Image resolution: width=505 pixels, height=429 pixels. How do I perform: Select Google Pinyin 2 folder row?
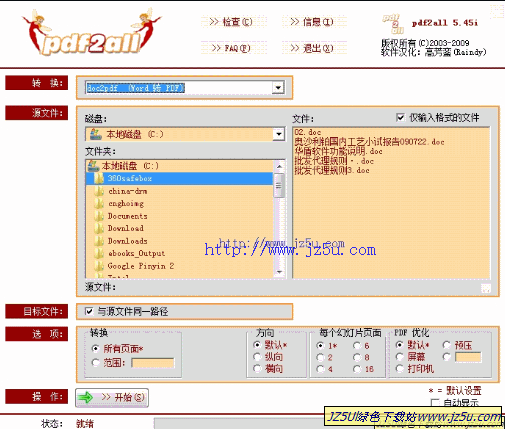coord(180,266)
